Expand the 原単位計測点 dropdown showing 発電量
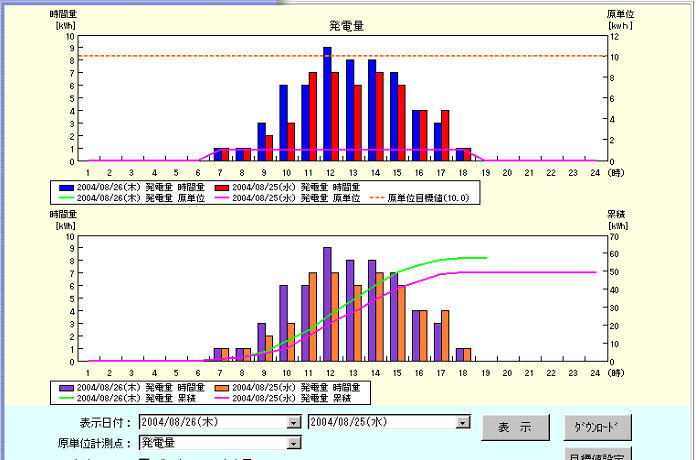The width and height of the screenshot is (696, 460). 293,443
